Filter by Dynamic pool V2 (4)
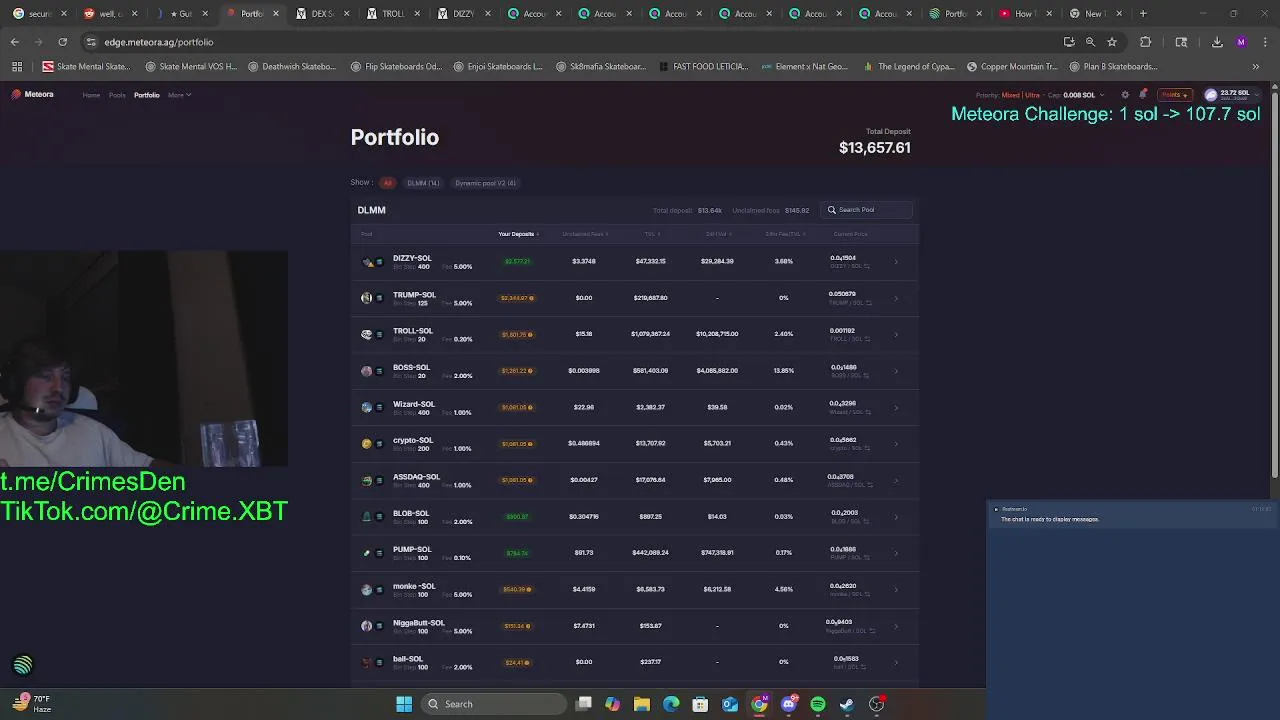 point(485,183)
